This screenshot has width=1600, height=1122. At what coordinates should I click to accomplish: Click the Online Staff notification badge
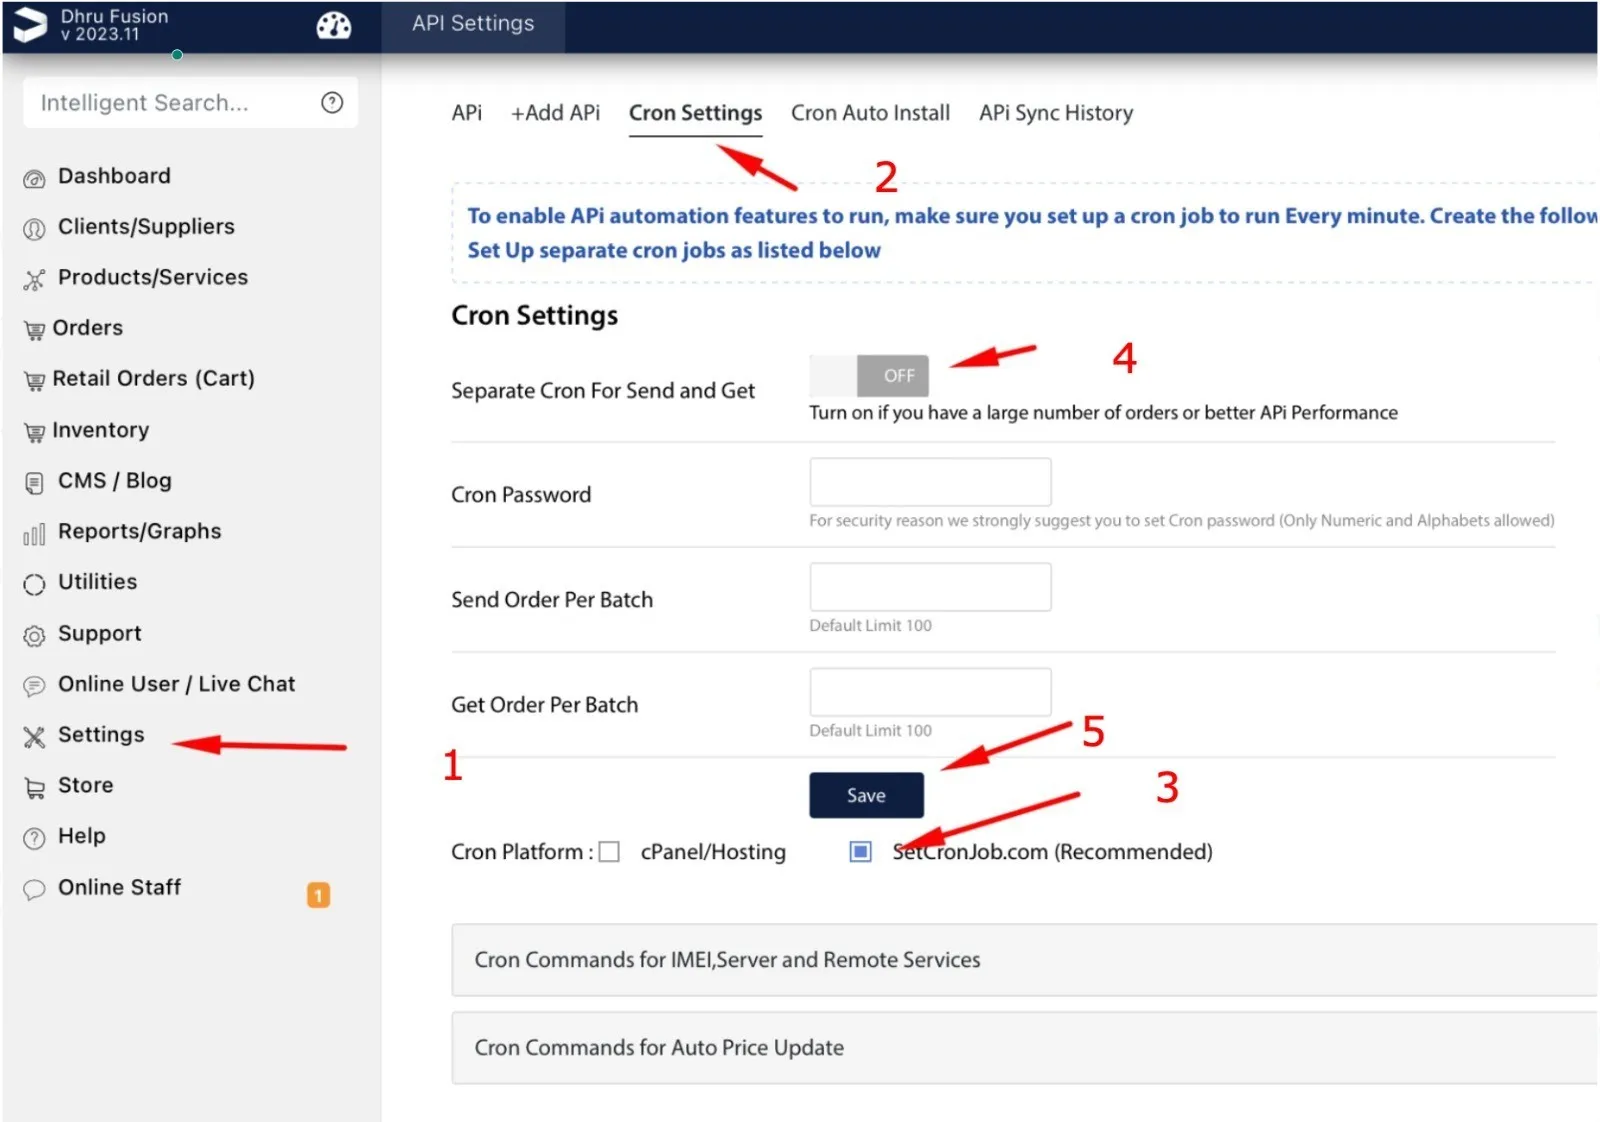[318, 895]
